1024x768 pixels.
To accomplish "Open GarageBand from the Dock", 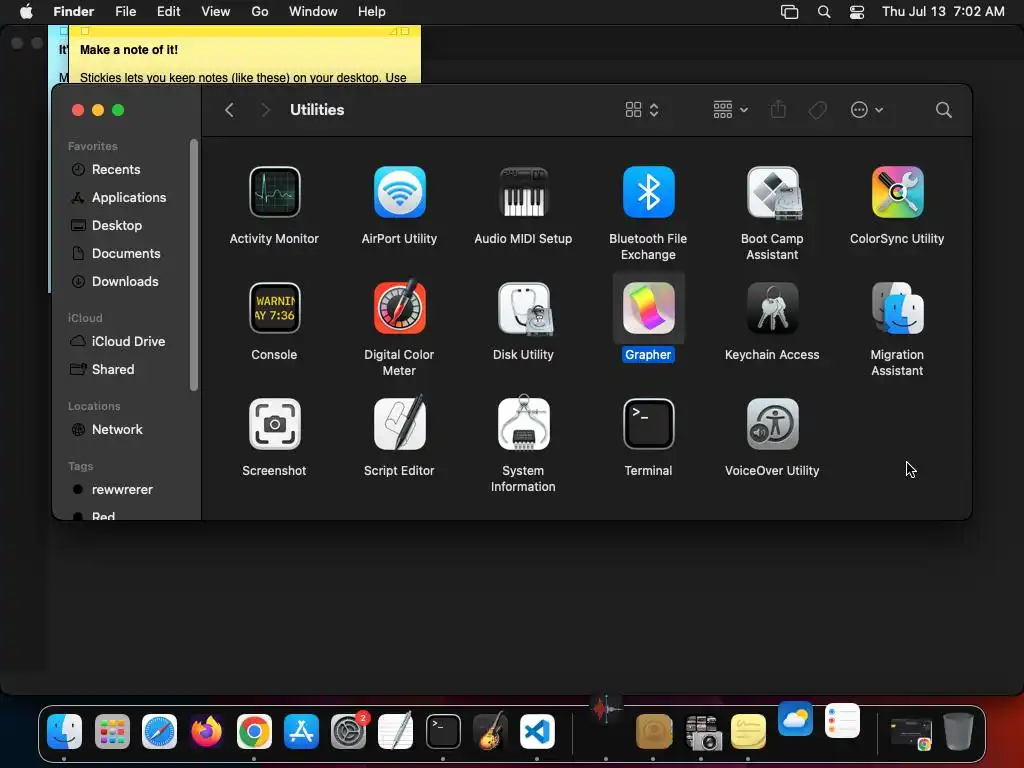I will [490, 731].
